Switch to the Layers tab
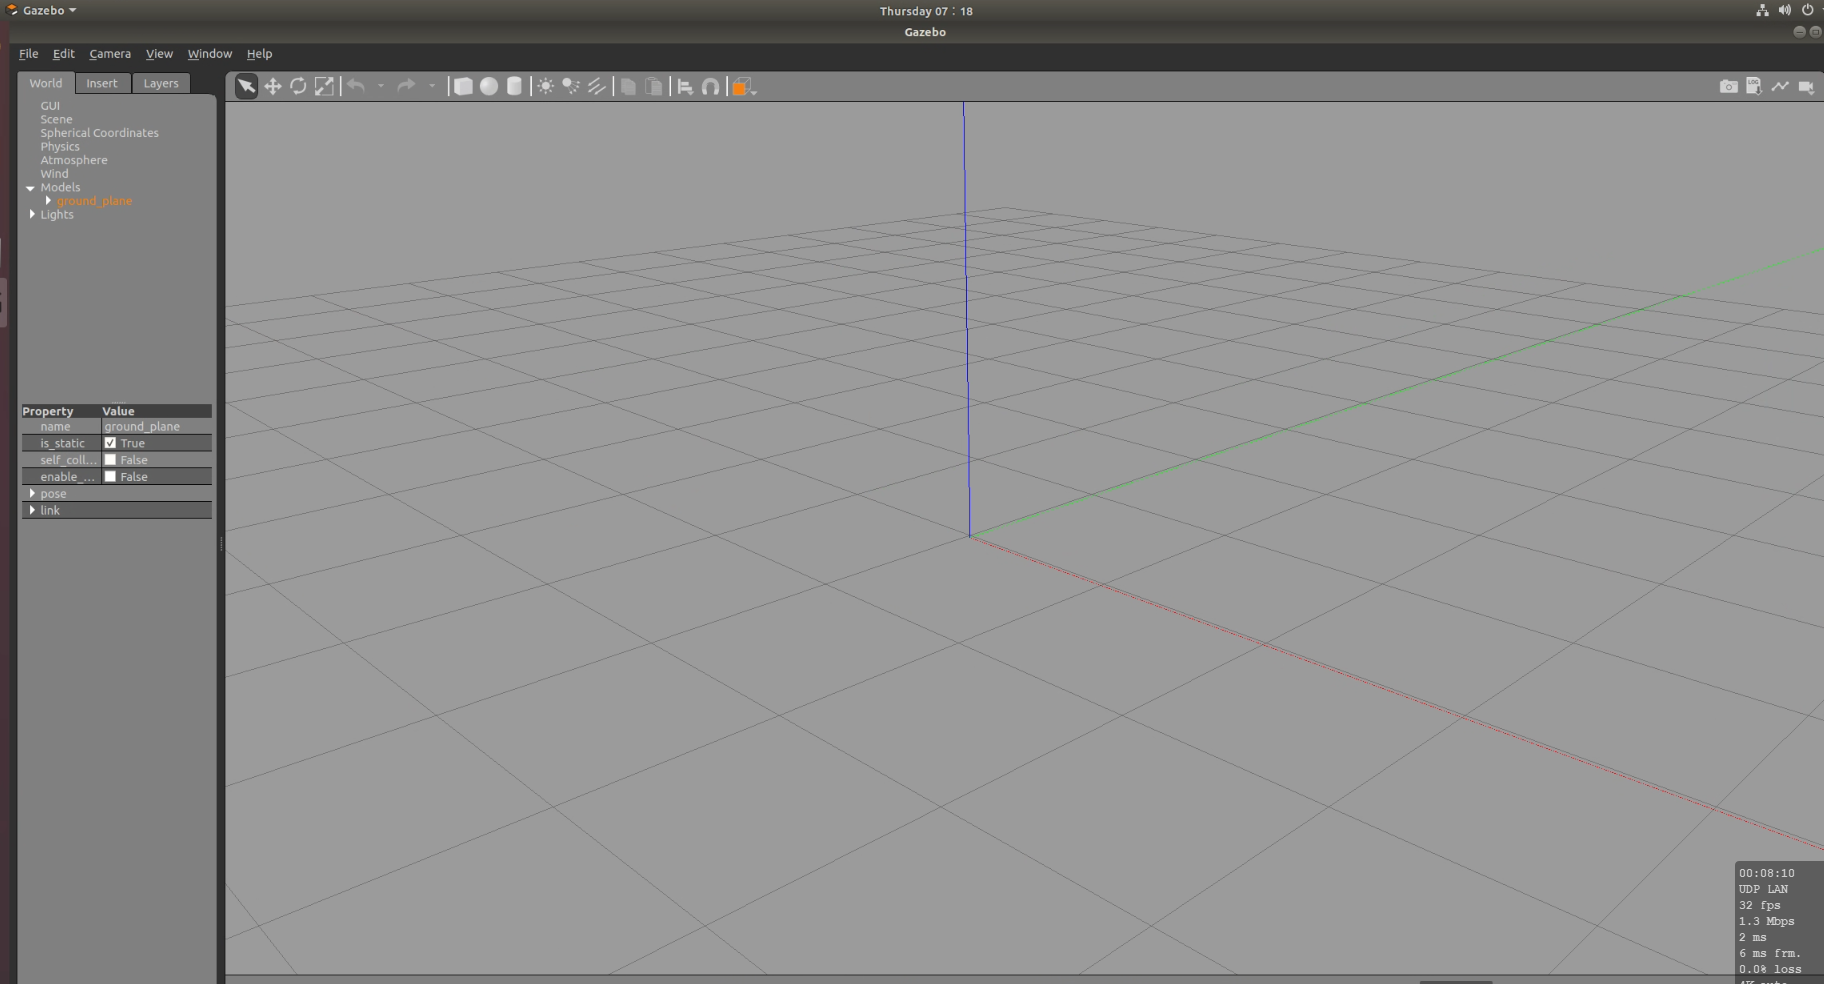 (161, 83)
